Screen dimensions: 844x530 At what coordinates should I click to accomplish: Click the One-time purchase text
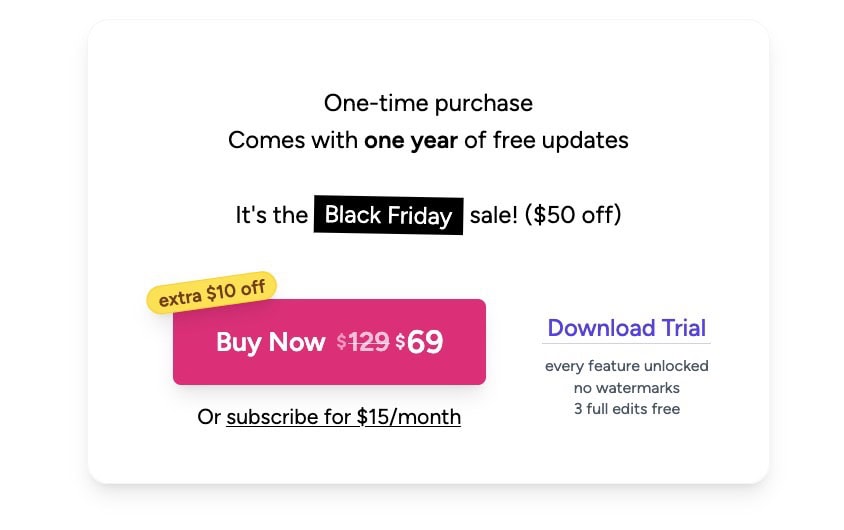pos(428,103)
